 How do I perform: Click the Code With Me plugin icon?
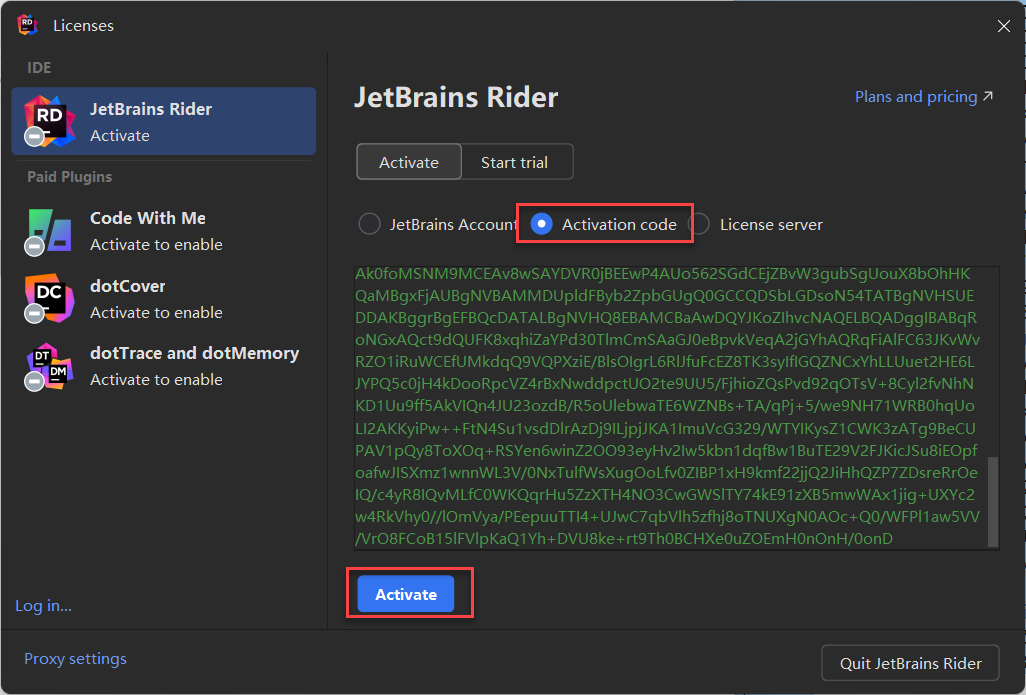point(50,231)
